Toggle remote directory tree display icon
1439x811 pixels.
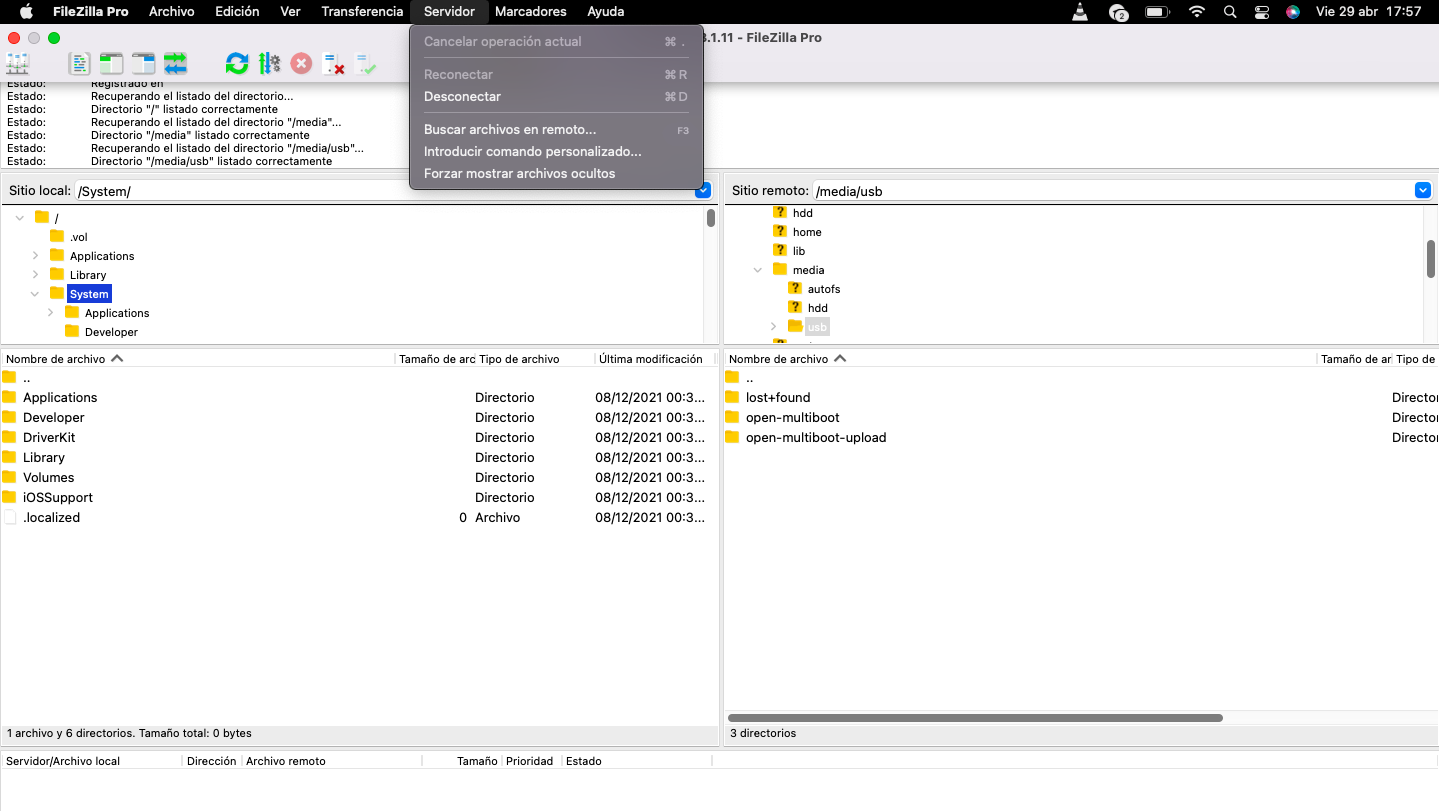click(143, 64)
